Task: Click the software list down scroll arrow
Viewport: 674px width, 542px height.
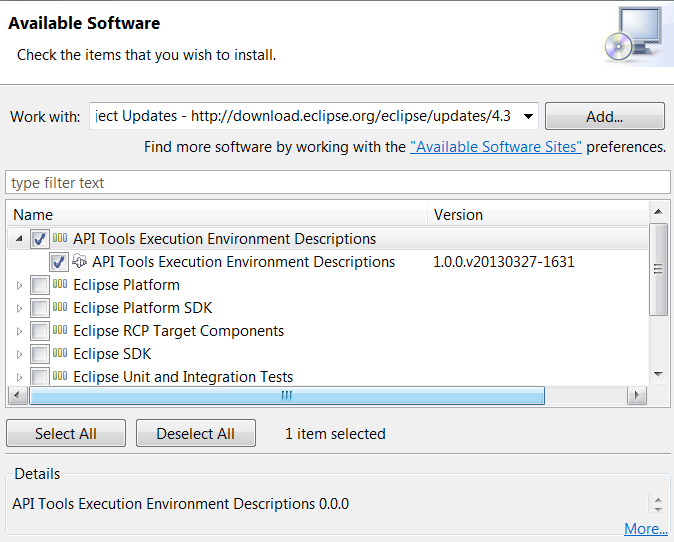Action: pos(658,375)
